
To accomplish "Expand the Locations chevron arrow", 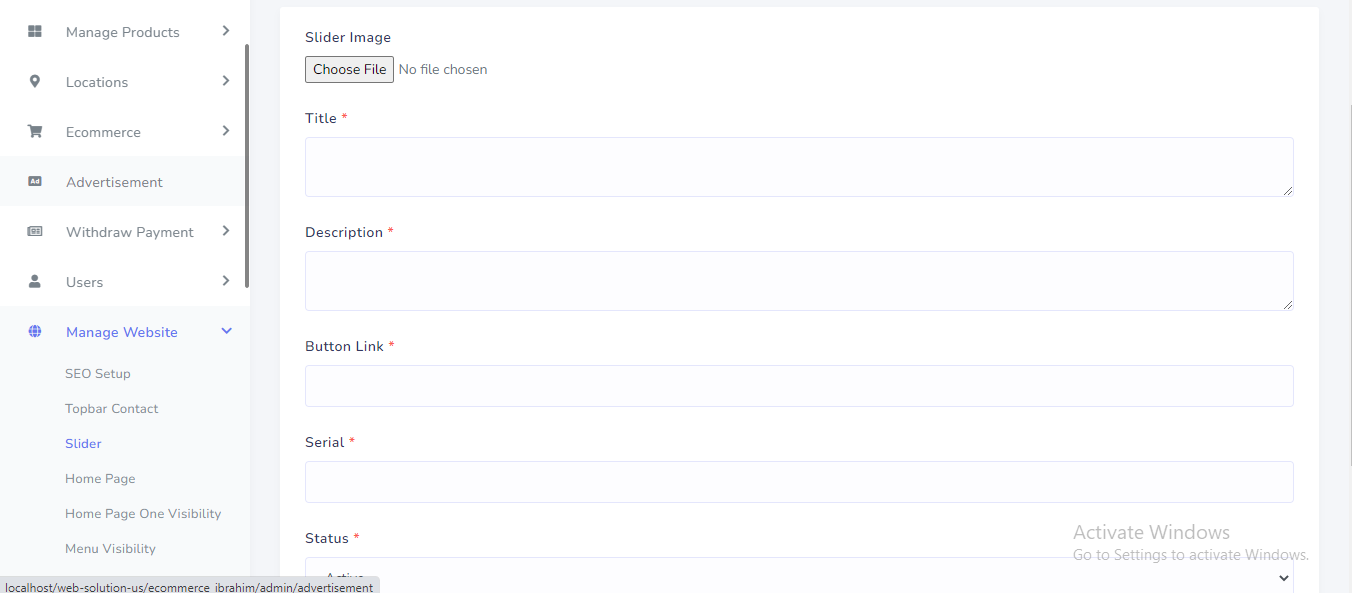I will pyautogui.click(x=226, y=81).
